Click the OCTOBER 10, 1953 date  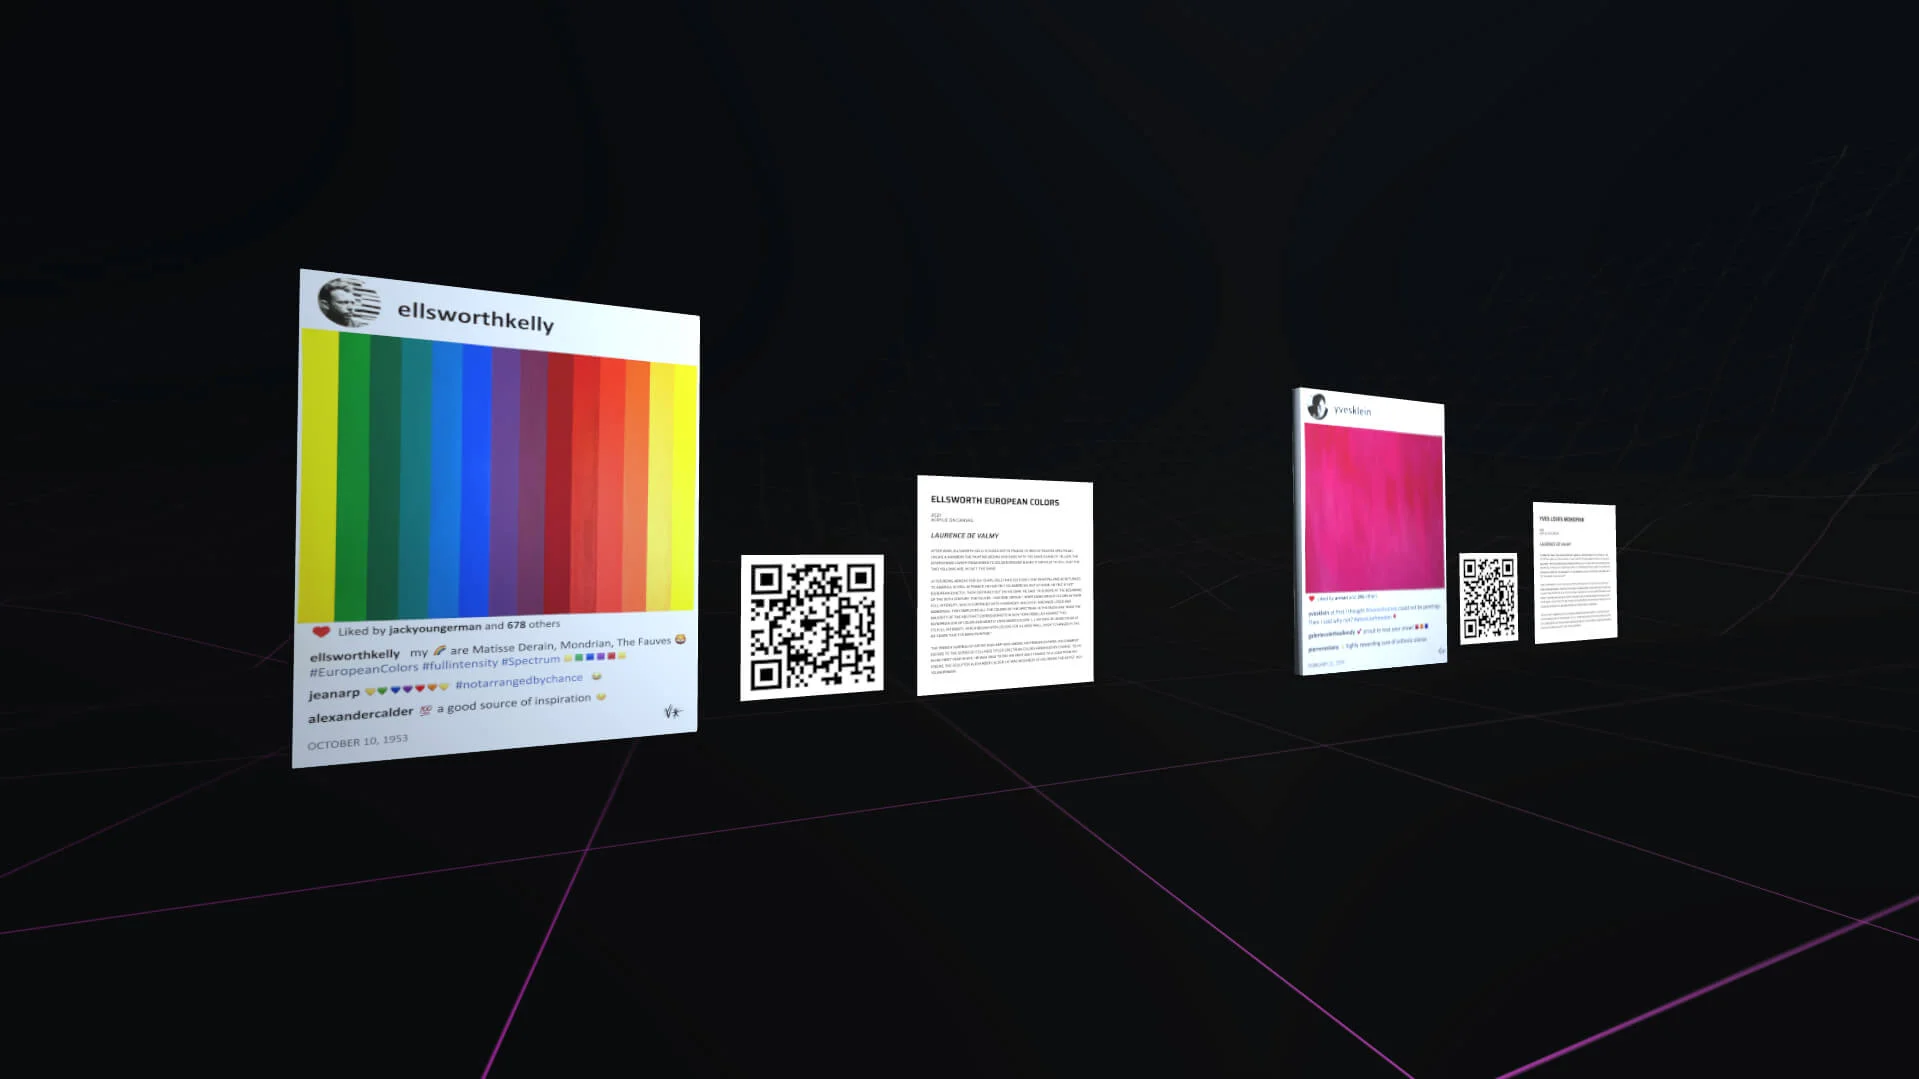(358, 742)
